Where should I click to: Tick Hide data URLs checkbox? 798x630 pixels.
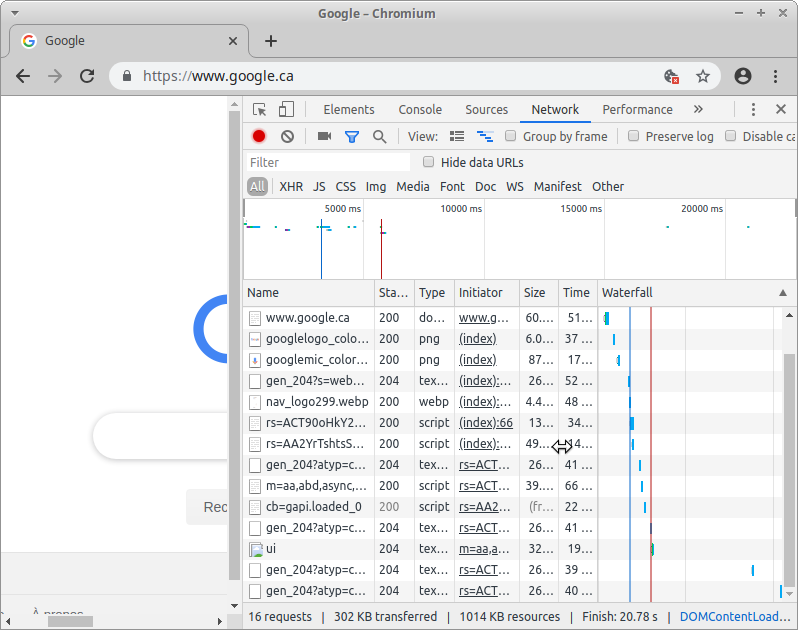click(x=429, y=162)
